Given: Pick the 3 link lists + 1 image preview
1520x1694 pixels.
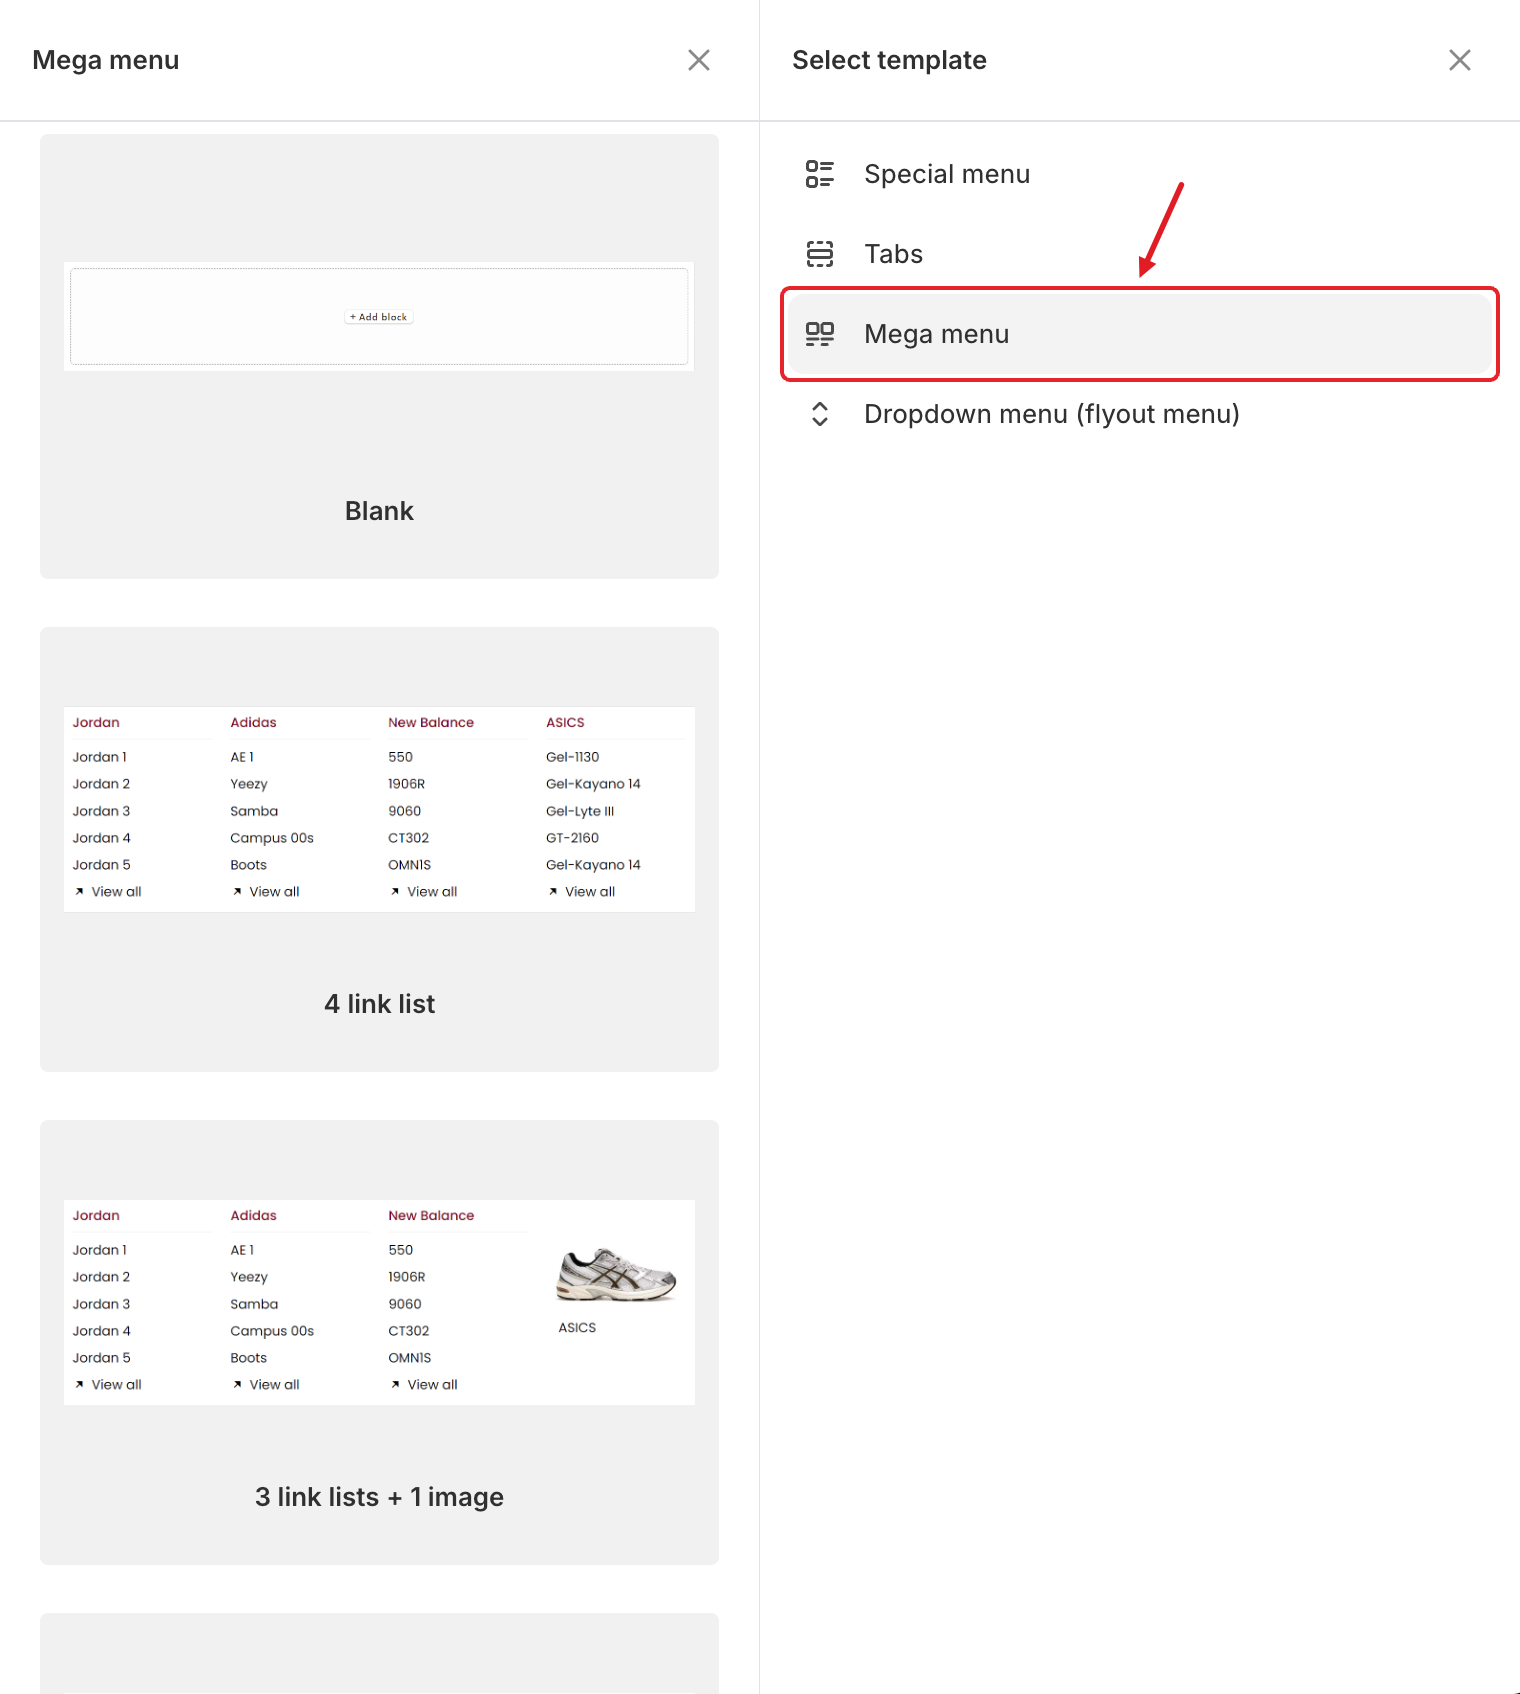Looking at the screenshot, I should click(379, 1302).
